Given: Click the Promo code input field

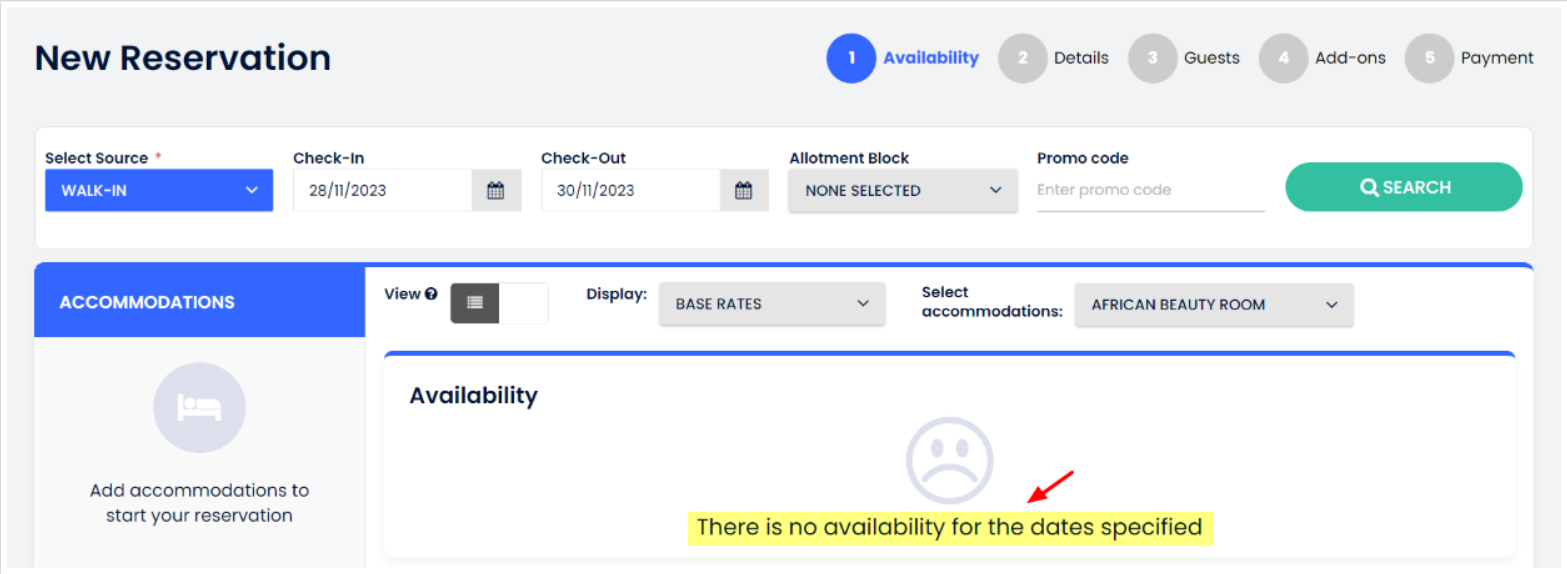Looking at the screenshot, I should pos(1150,190).
